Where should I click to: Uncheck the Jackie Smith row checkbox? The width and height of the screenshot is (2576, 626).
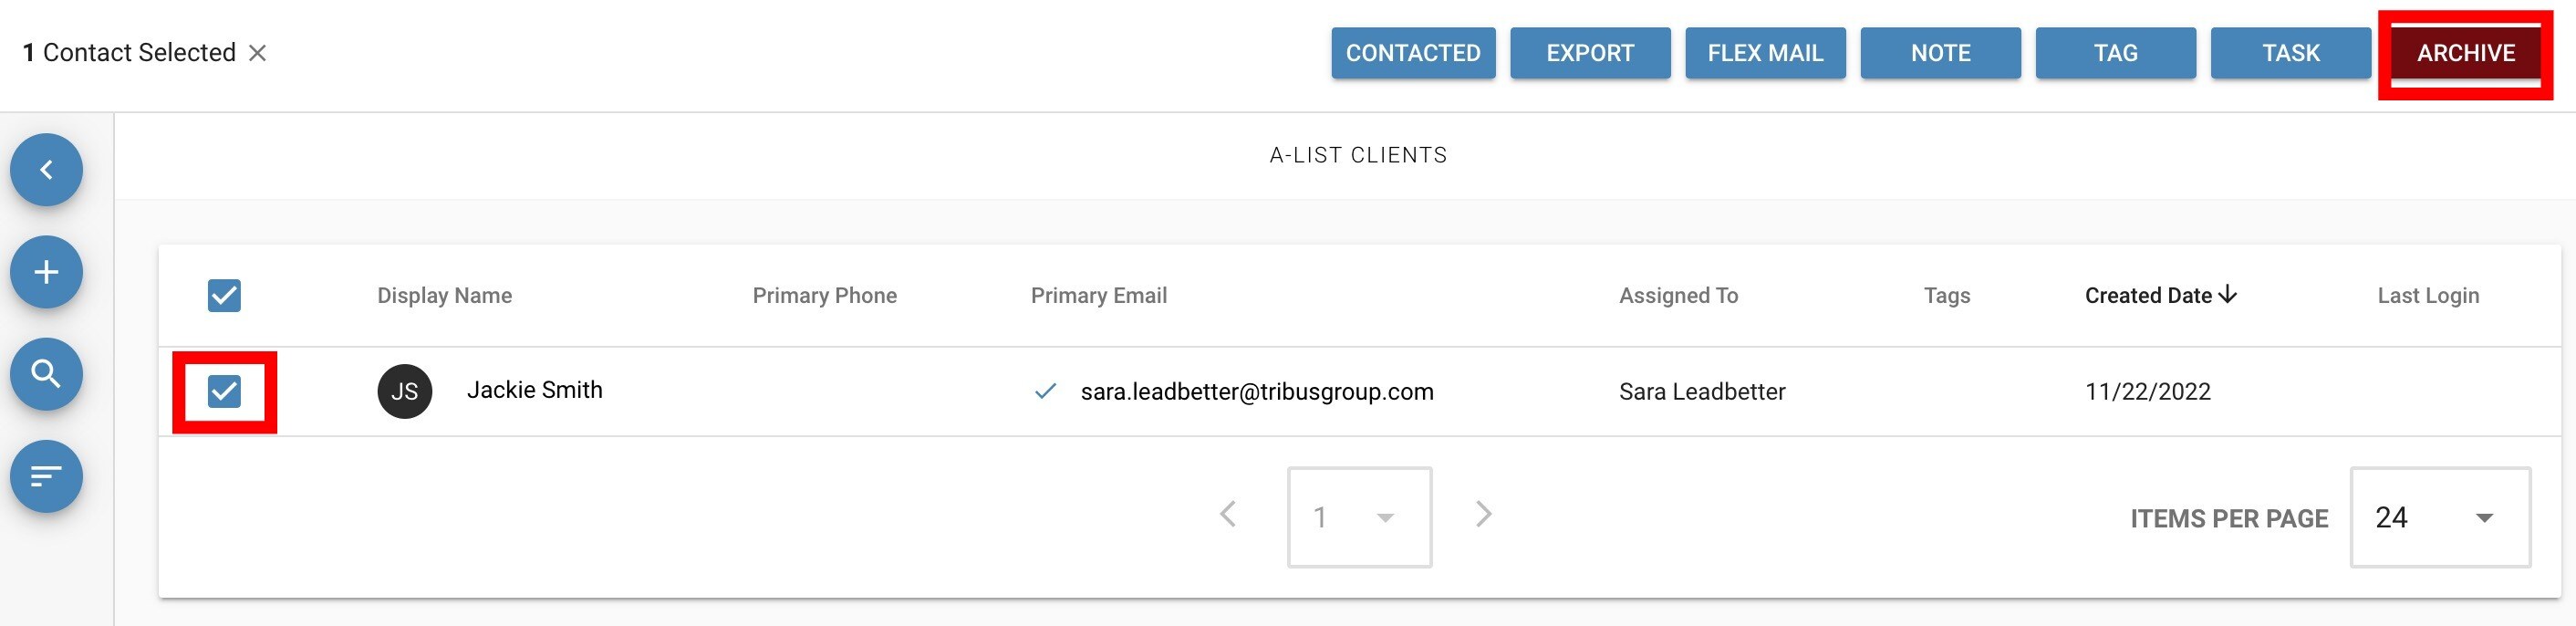pos(224,391)
